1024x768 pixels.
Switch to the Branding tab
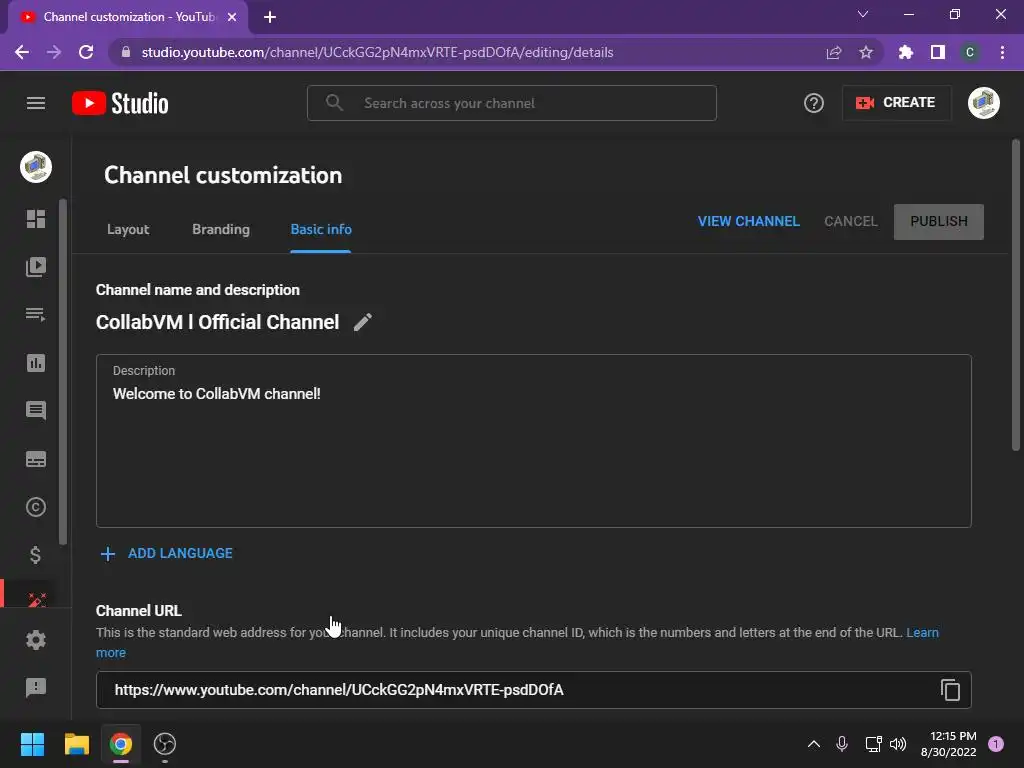pos(221,229)
